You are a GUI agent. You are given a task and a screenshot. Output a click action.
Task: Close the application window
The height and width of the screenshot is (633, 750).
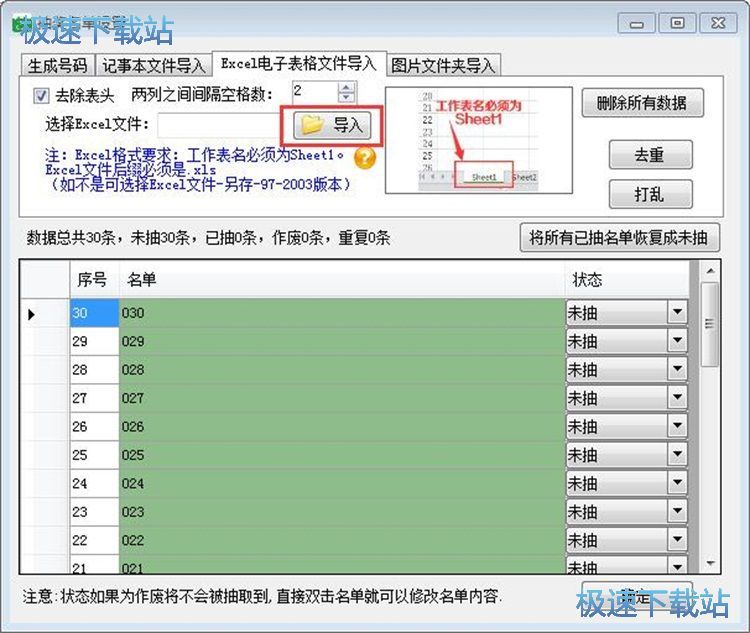pyautogui.click(x=718, y=23)
